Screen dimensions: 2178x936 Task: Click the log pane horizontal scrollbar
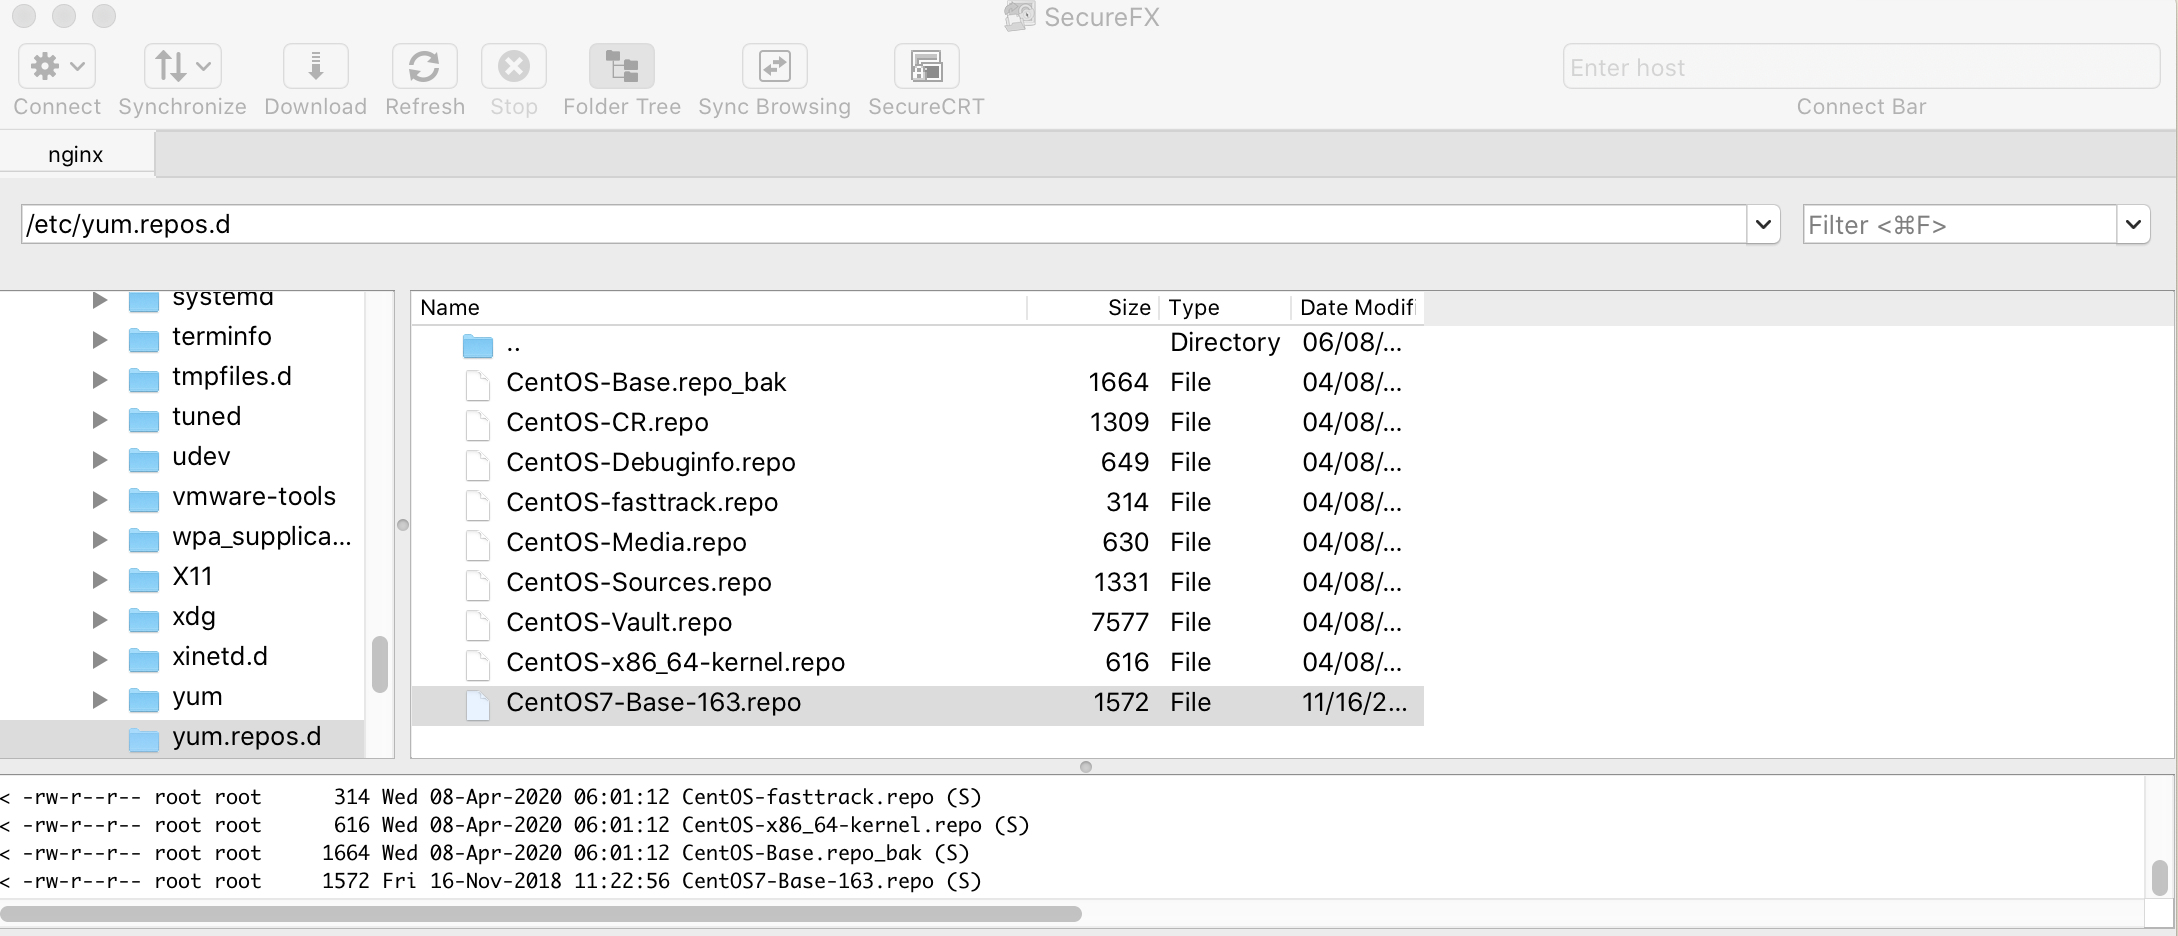coord(541,914)
